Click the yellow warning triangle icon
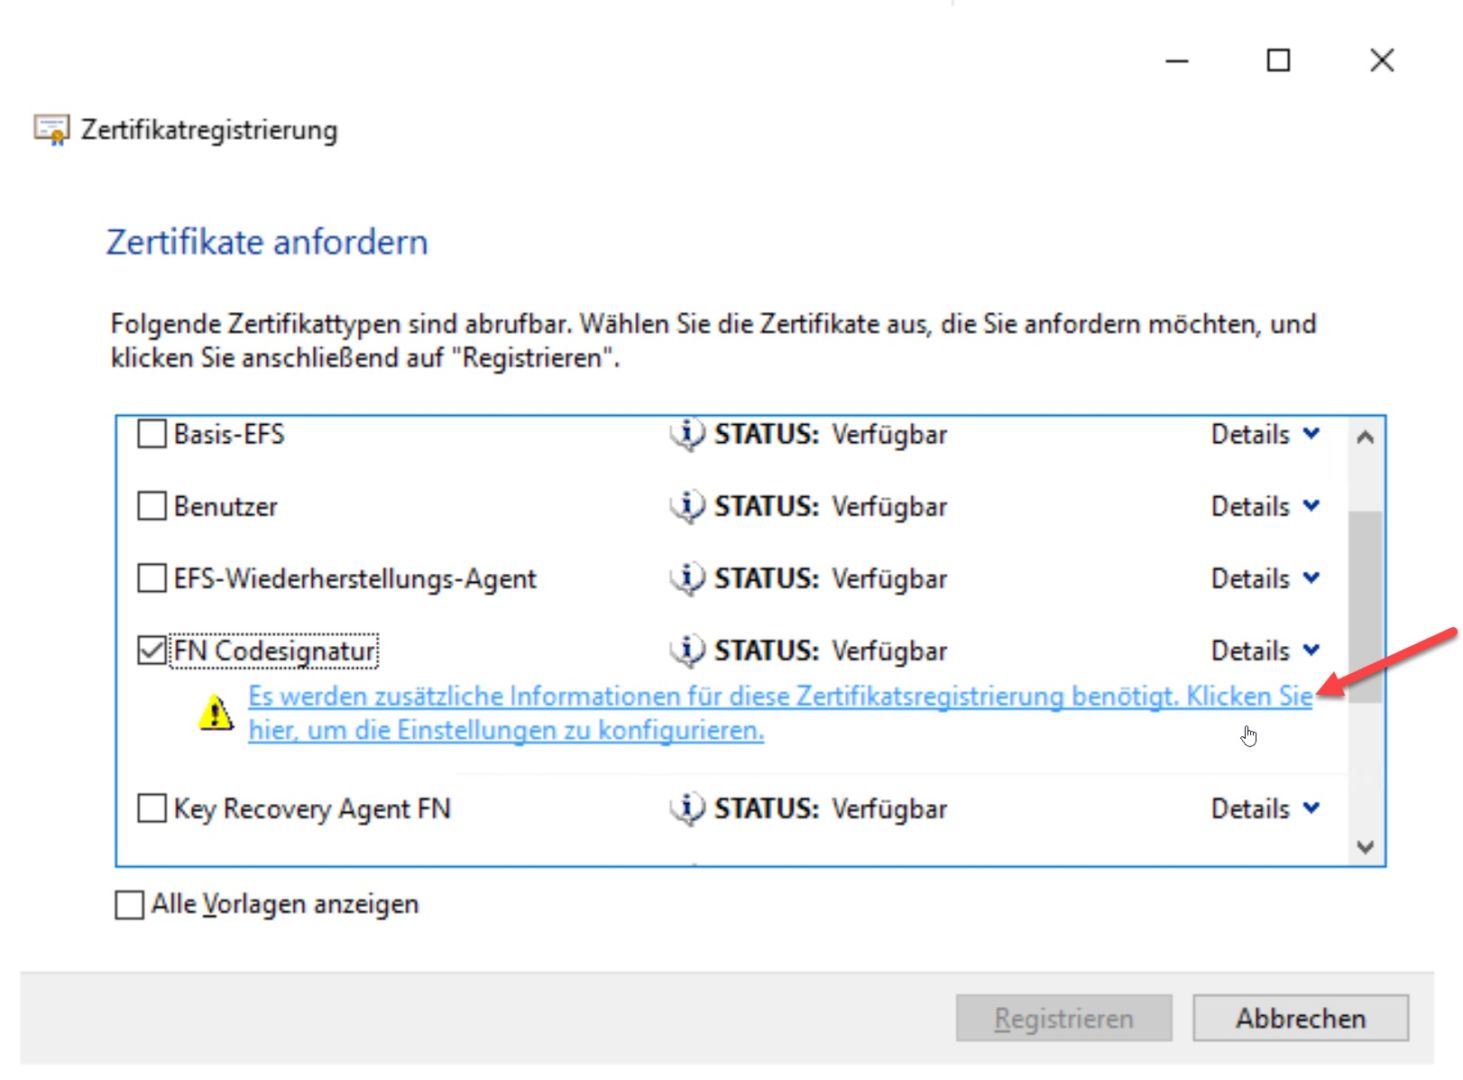The width and height of the screenshot is (1463, 1080). pos(216,712)
